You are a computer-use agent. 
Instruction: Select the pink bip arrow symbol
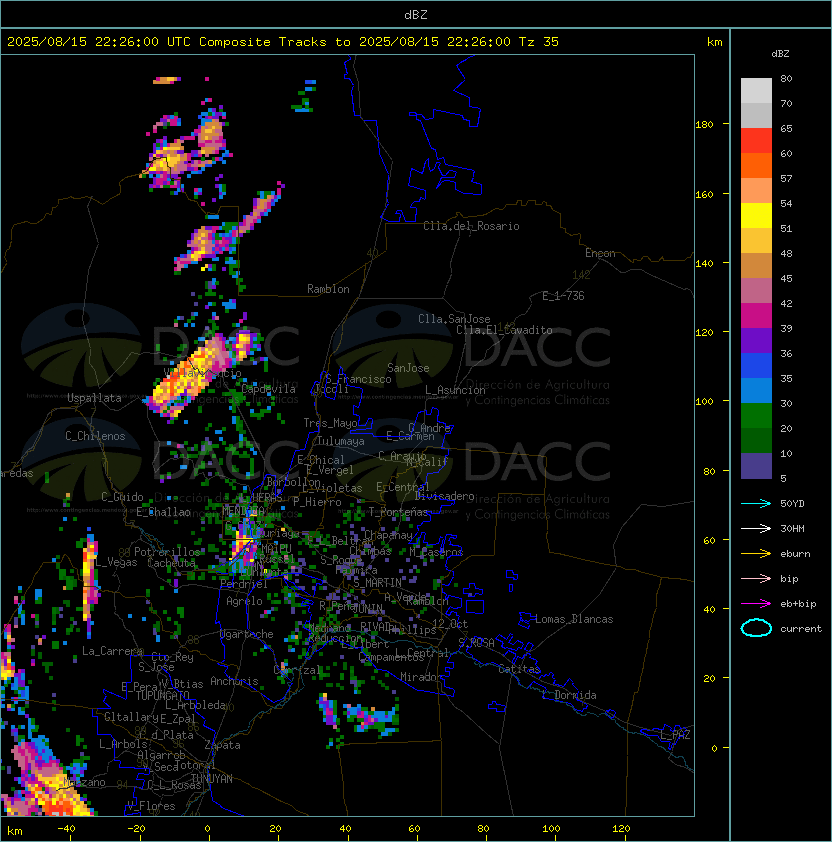756,578
